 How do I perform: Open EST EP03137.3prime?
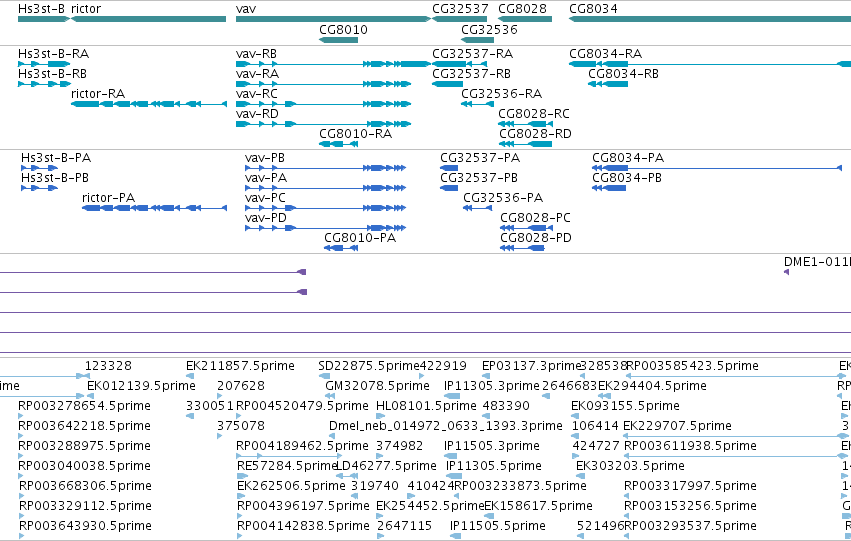531,366
